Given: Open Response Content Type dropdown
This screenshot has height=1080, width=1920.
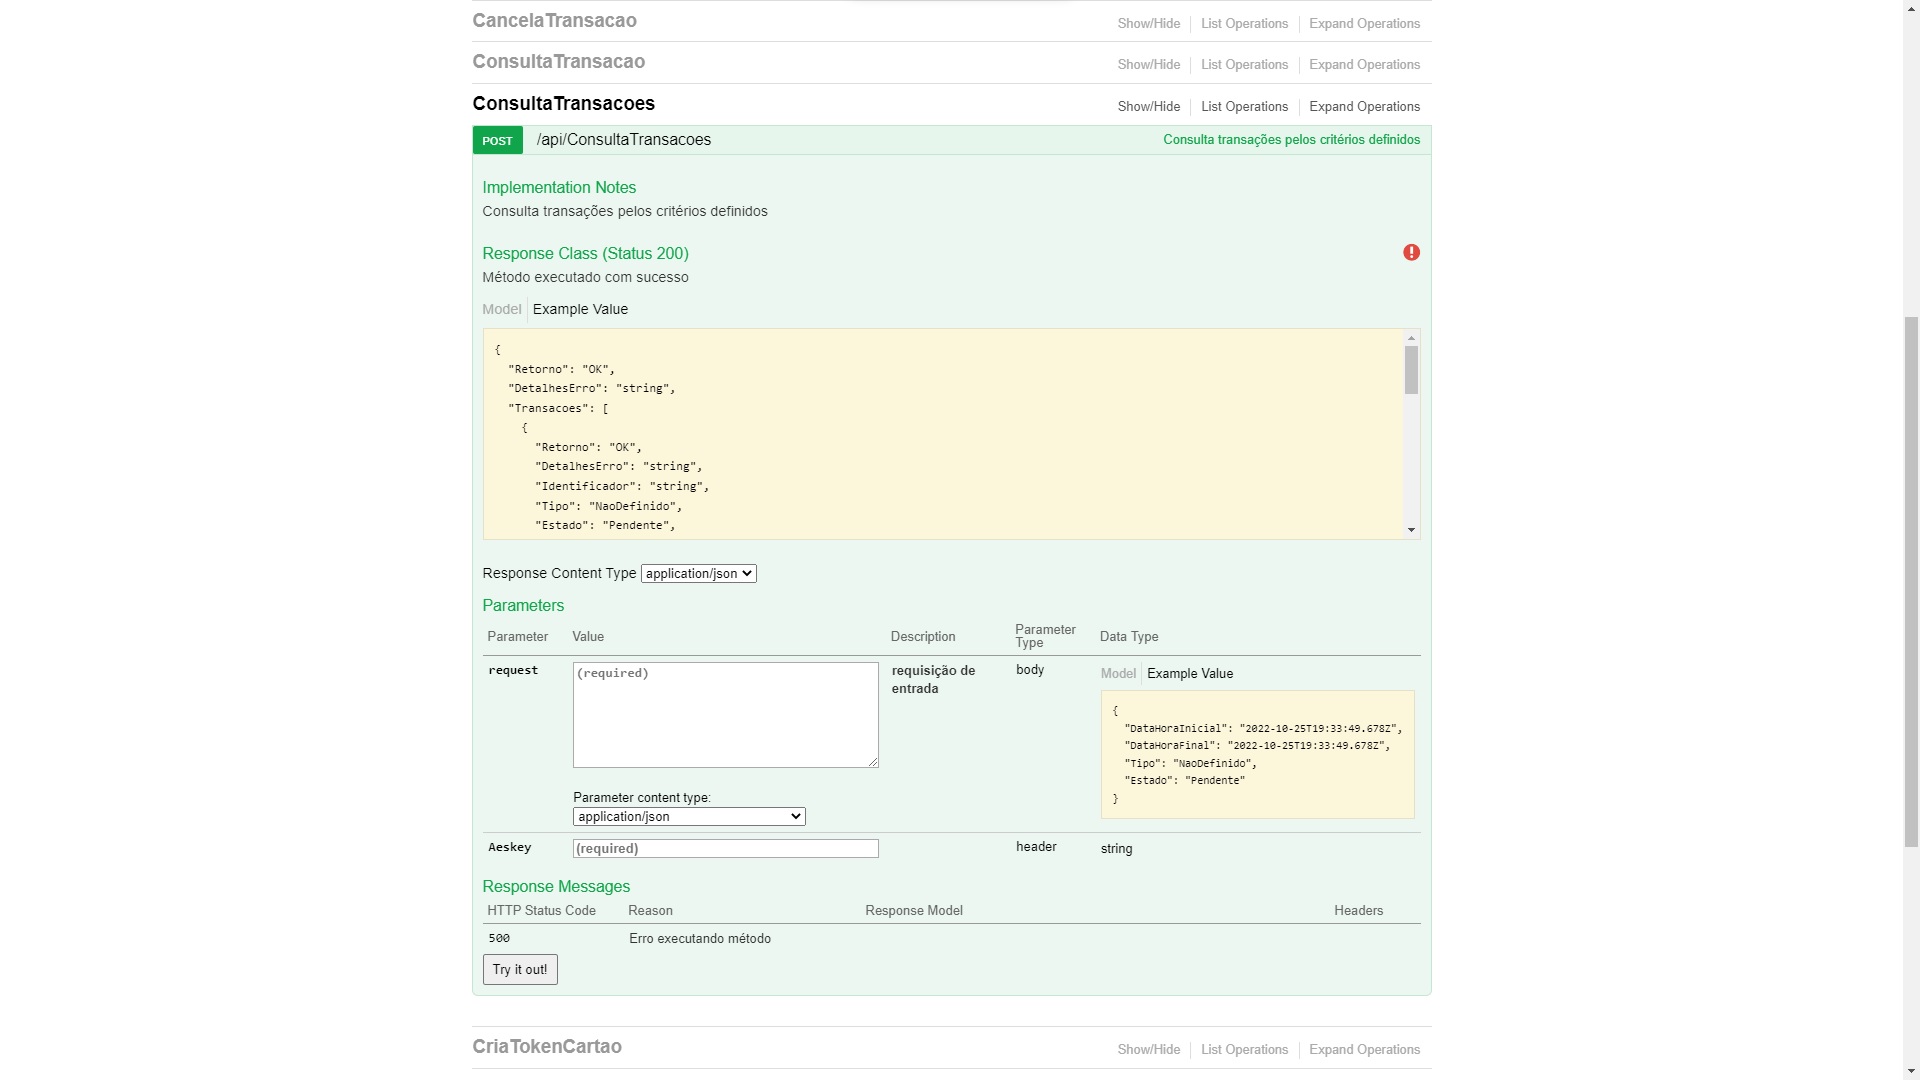Looking at the screenshot, I should (698, 574).
